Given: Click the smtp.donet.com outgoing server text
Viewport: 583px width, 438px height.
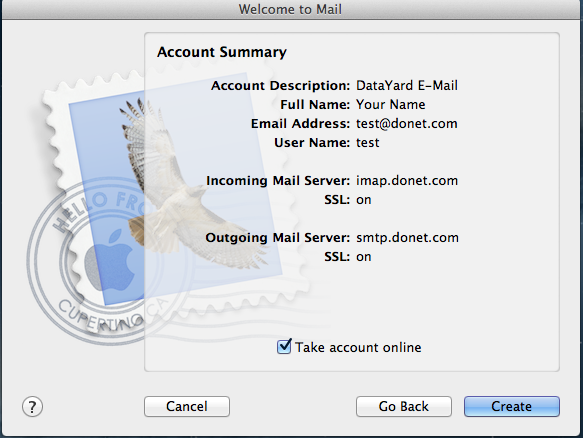Looking at the screenshot, I should [x=408, y=238].
